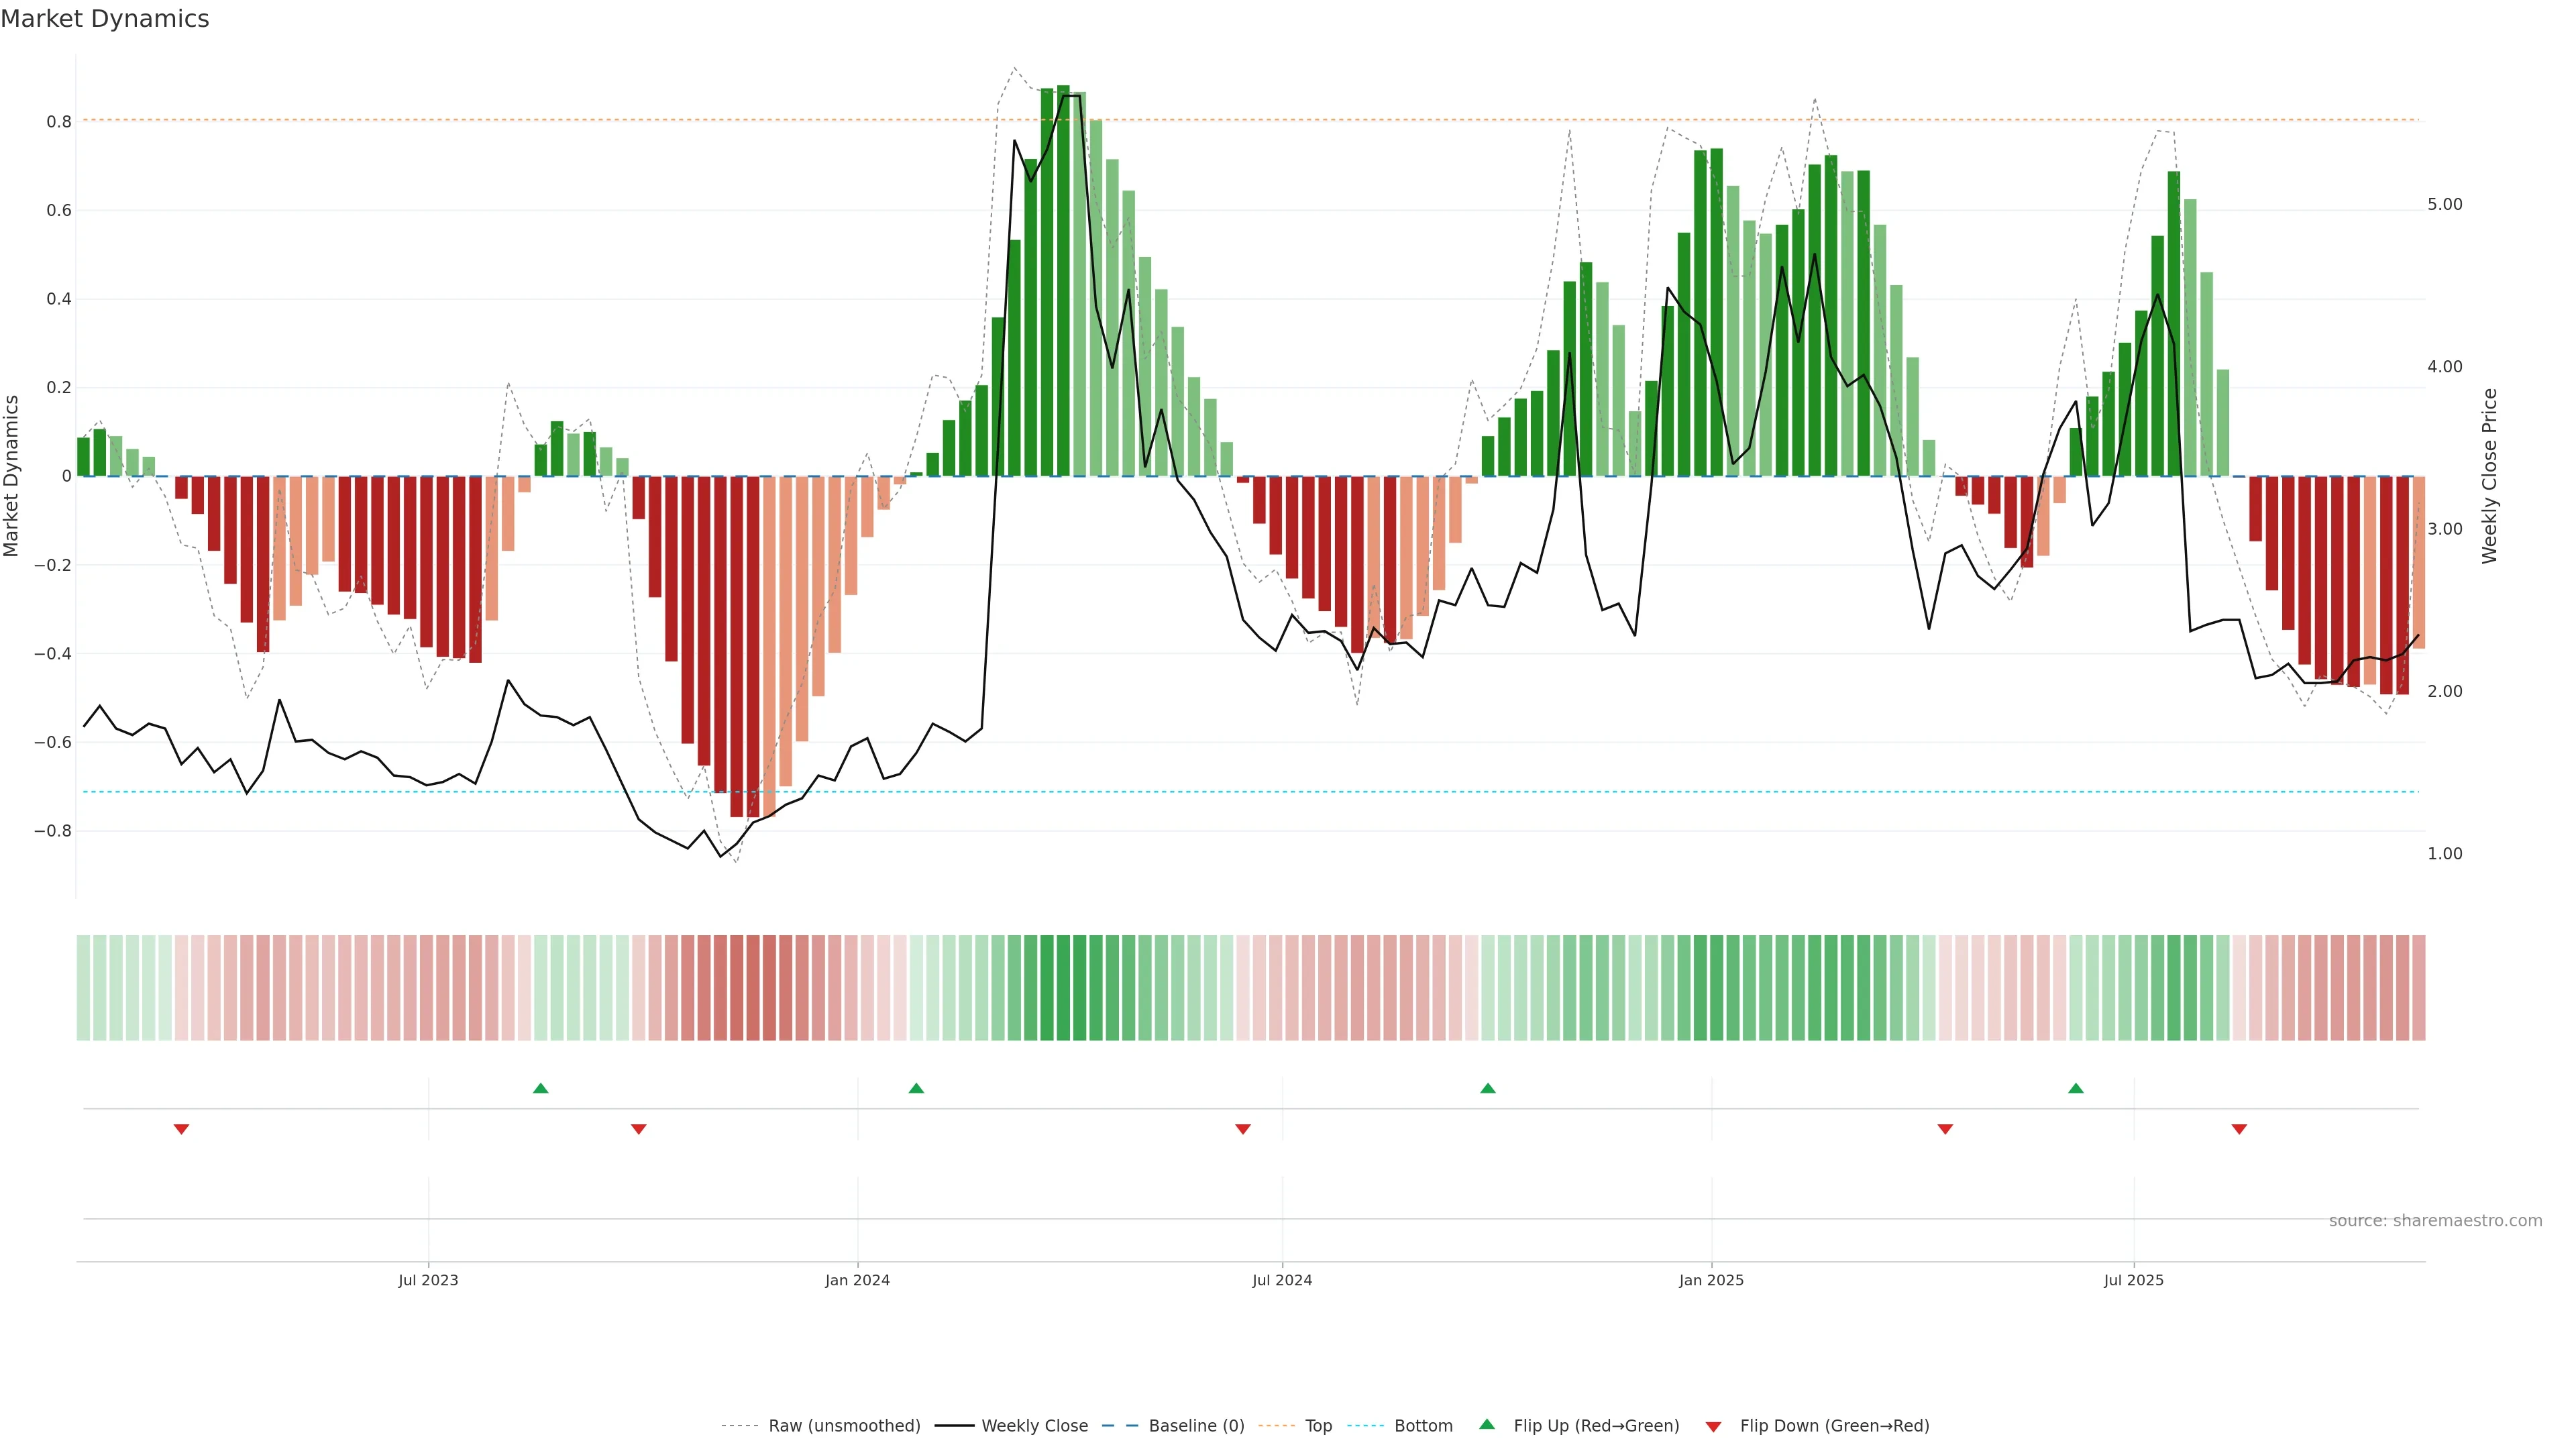Click the green Flip Up triangle in the legend
Screen dimensions: 2576x1449
(x=1487, y=1424)
